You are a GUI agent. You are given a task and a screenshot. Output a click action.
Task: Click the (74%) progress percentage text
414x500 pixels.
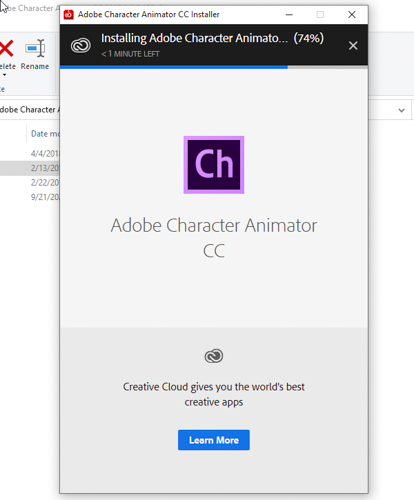[308, 38]
